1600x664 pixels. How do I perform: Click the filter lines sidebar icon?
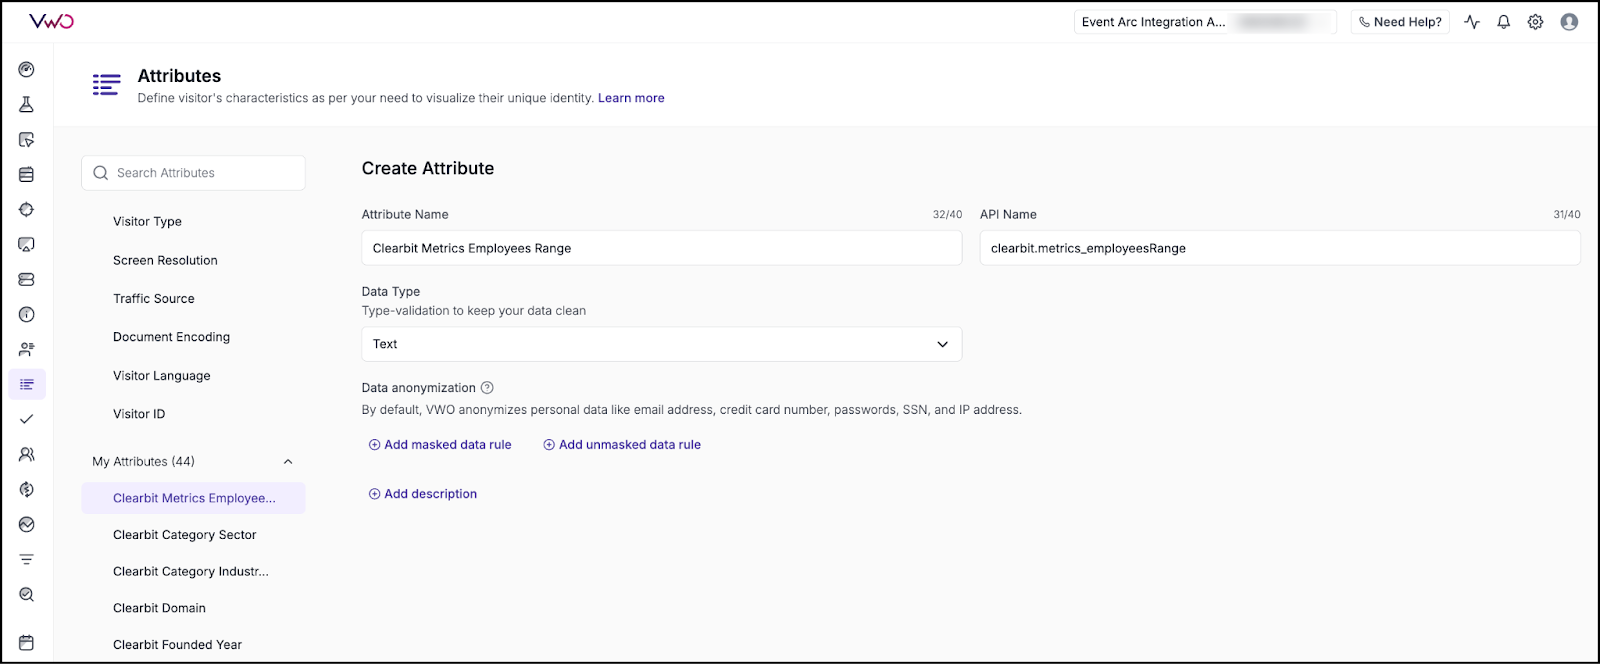click(x=27, y=559)
